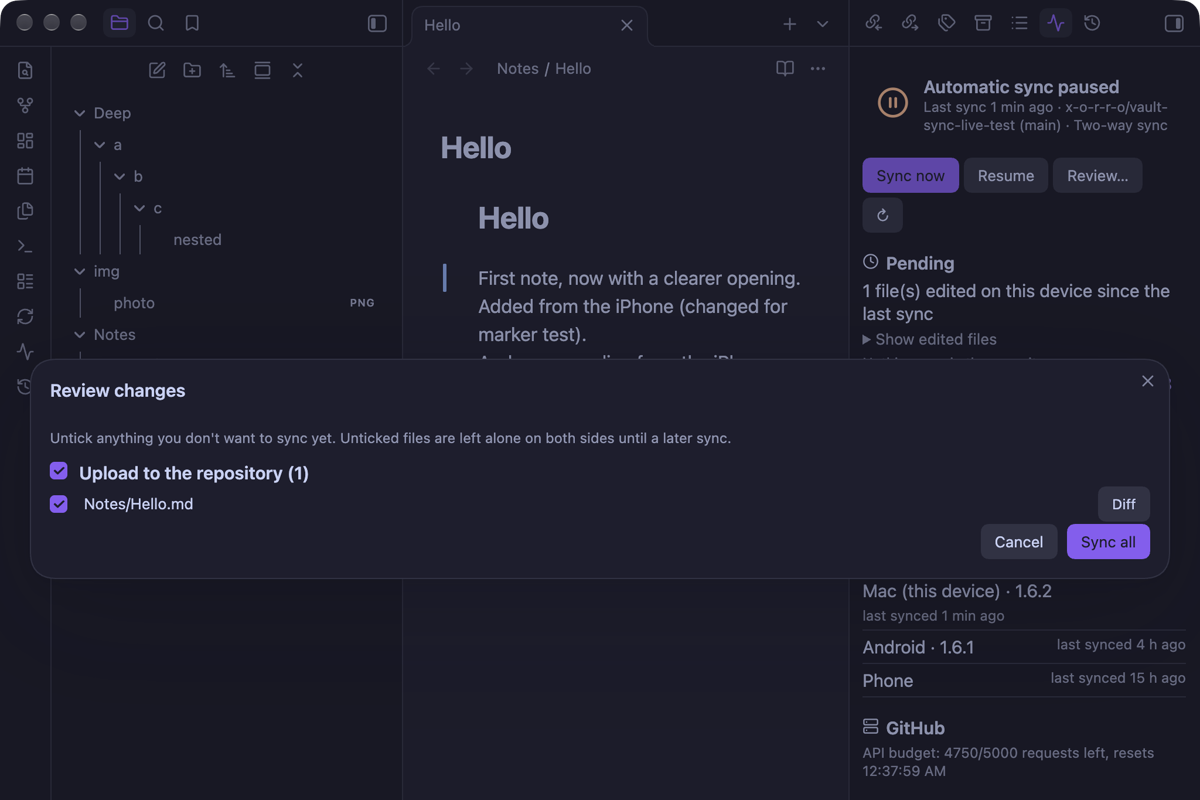Click the ribbon sync arrows icon
1200x800 pixels.
coord(25,316)
